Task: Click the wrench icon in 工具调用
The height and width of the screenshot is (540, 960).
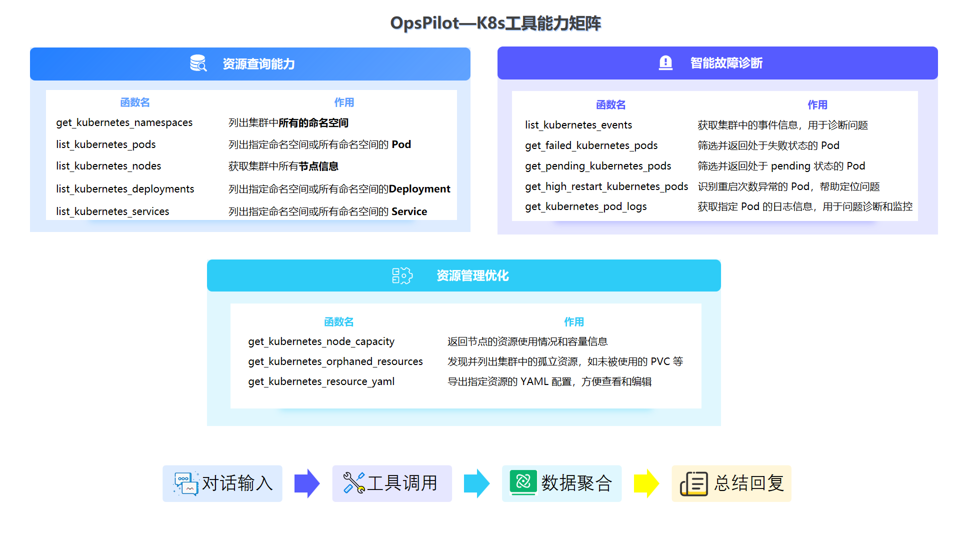Action: [x=354, y=483]
